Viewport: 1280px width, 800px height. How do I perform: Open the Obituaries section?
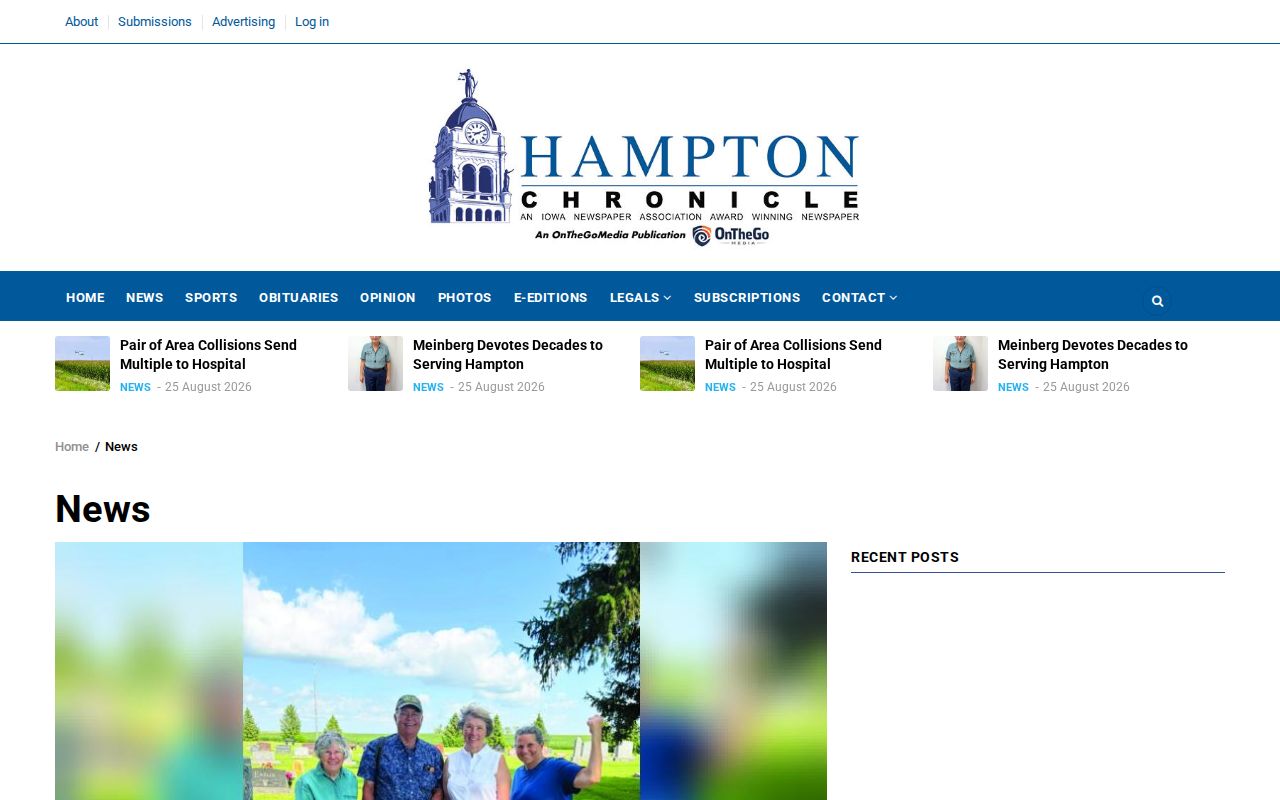click(298, 297)
